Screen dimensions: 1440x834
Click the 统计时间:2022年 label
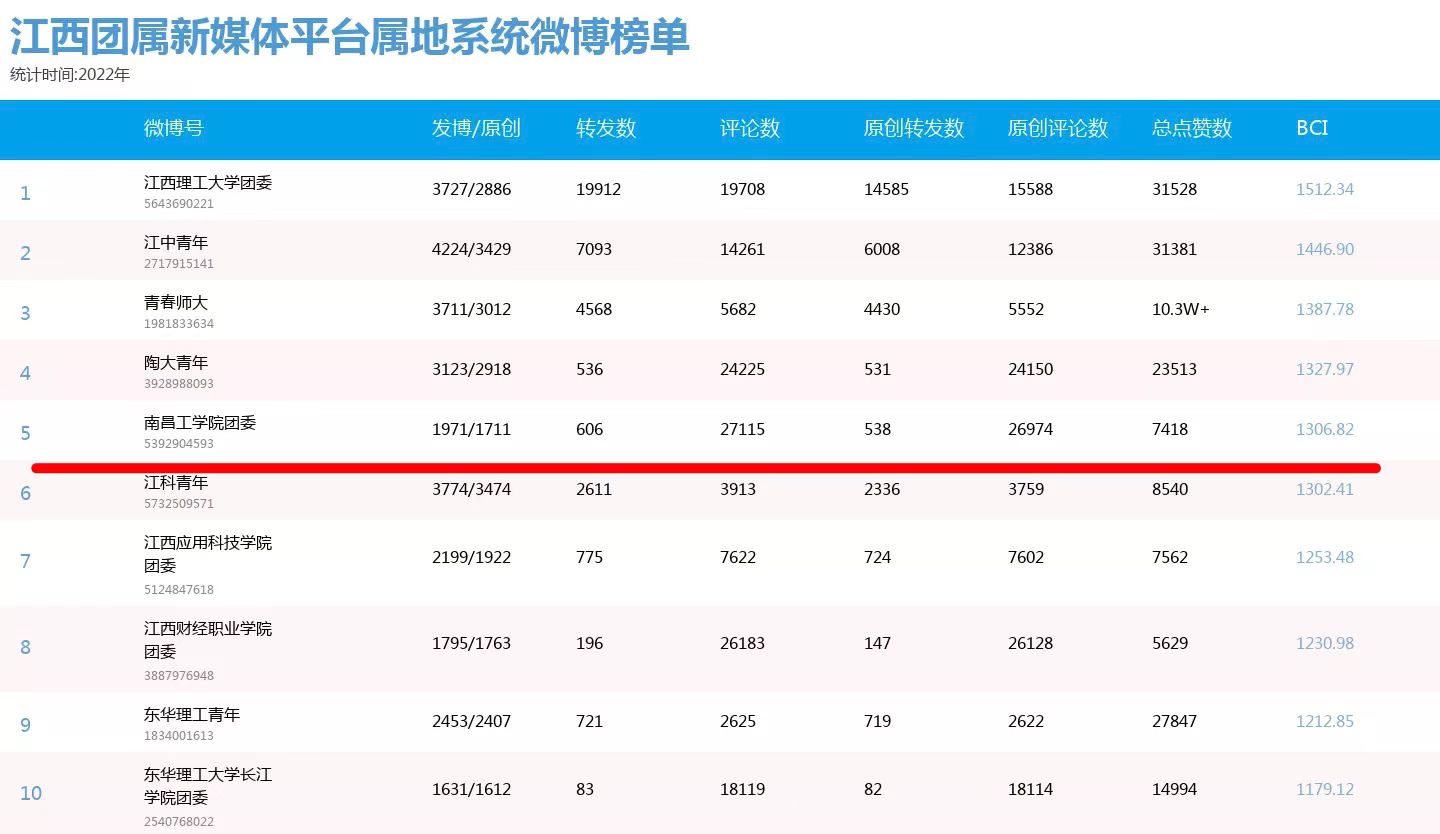coord(70,74)
